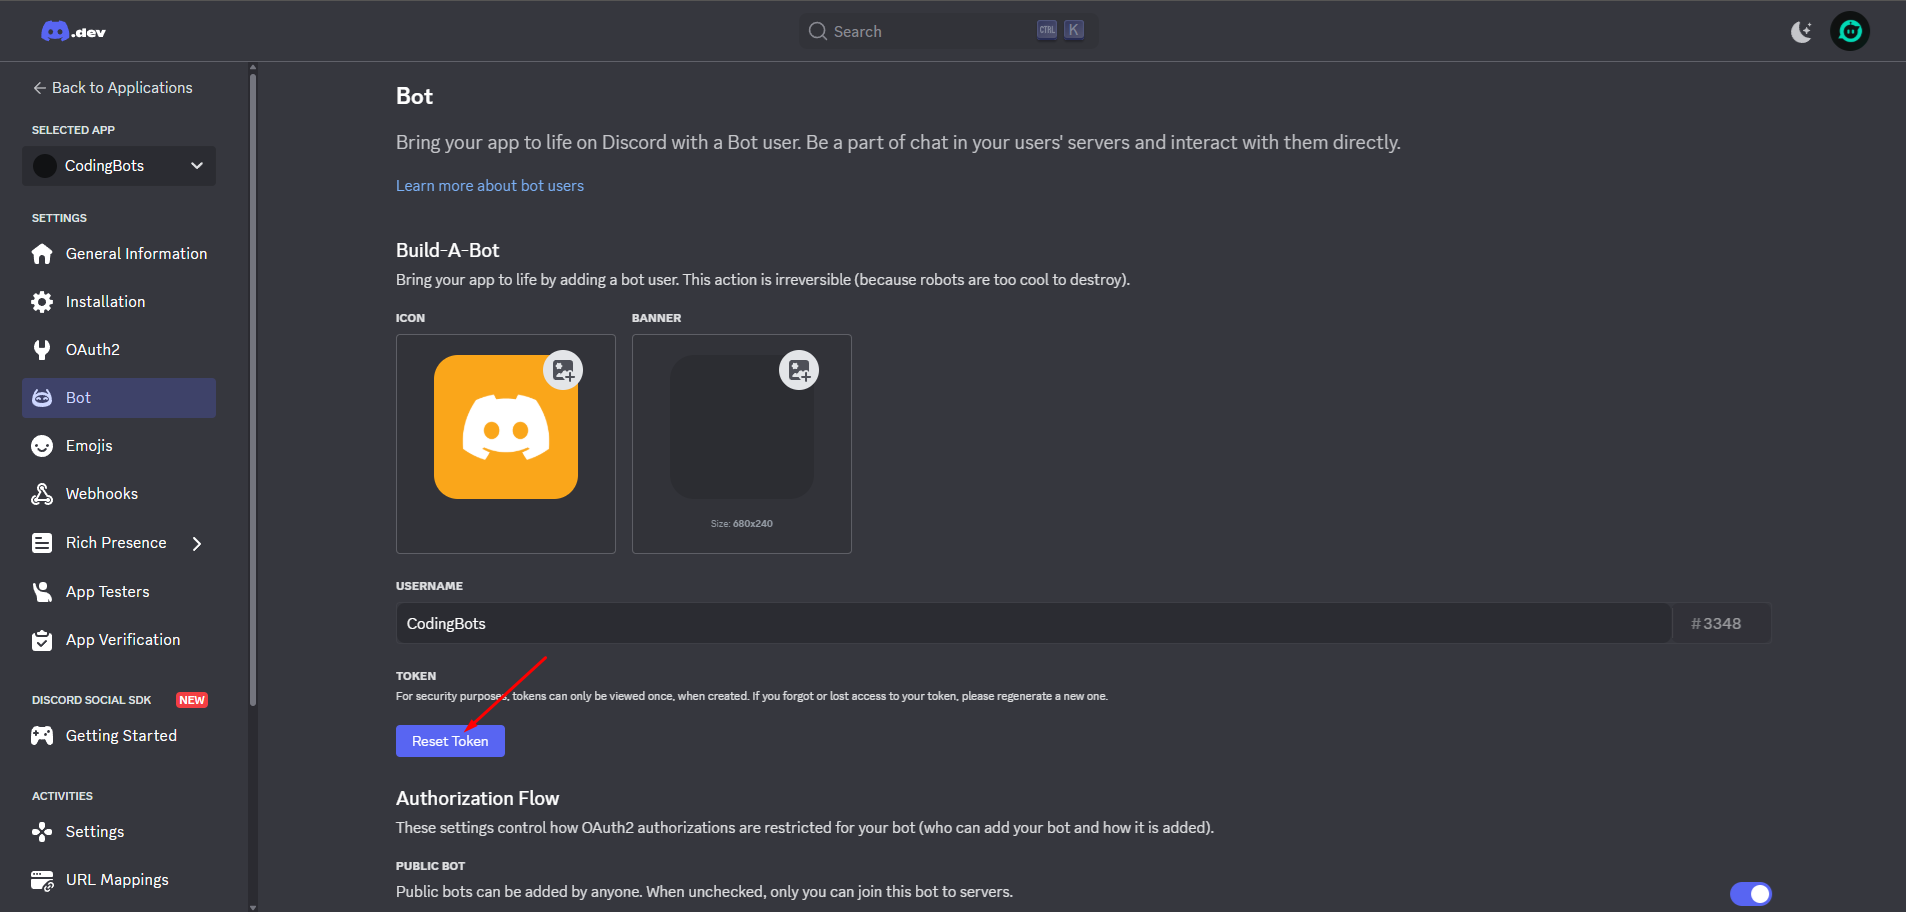
Task: Click the Bot robot icon in sidebar
Action: [x=42, y=398]
